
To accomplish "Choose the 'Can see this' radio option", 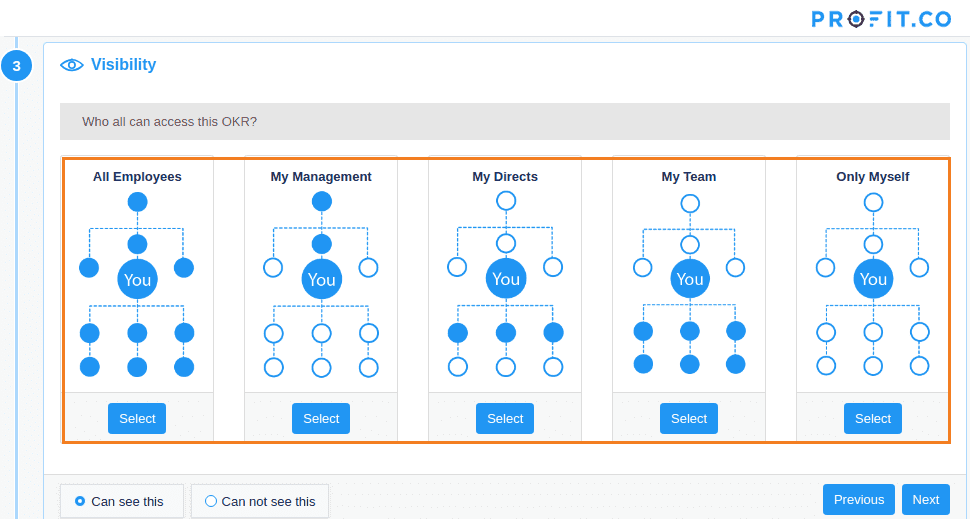I will 80,501.
